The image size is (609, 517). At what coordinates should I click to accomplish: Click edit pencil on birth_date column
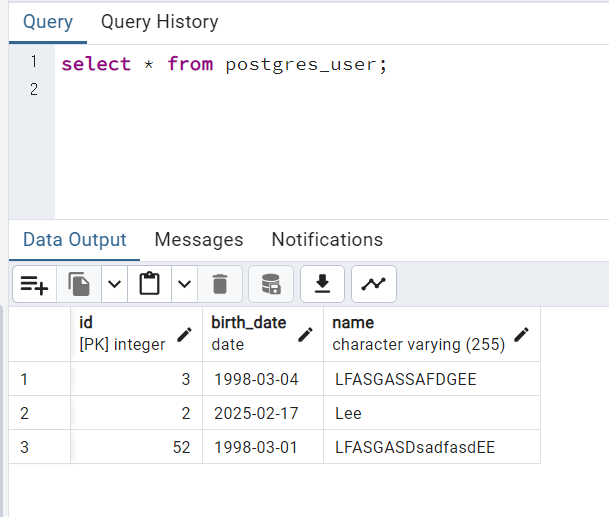pos(306,334)
